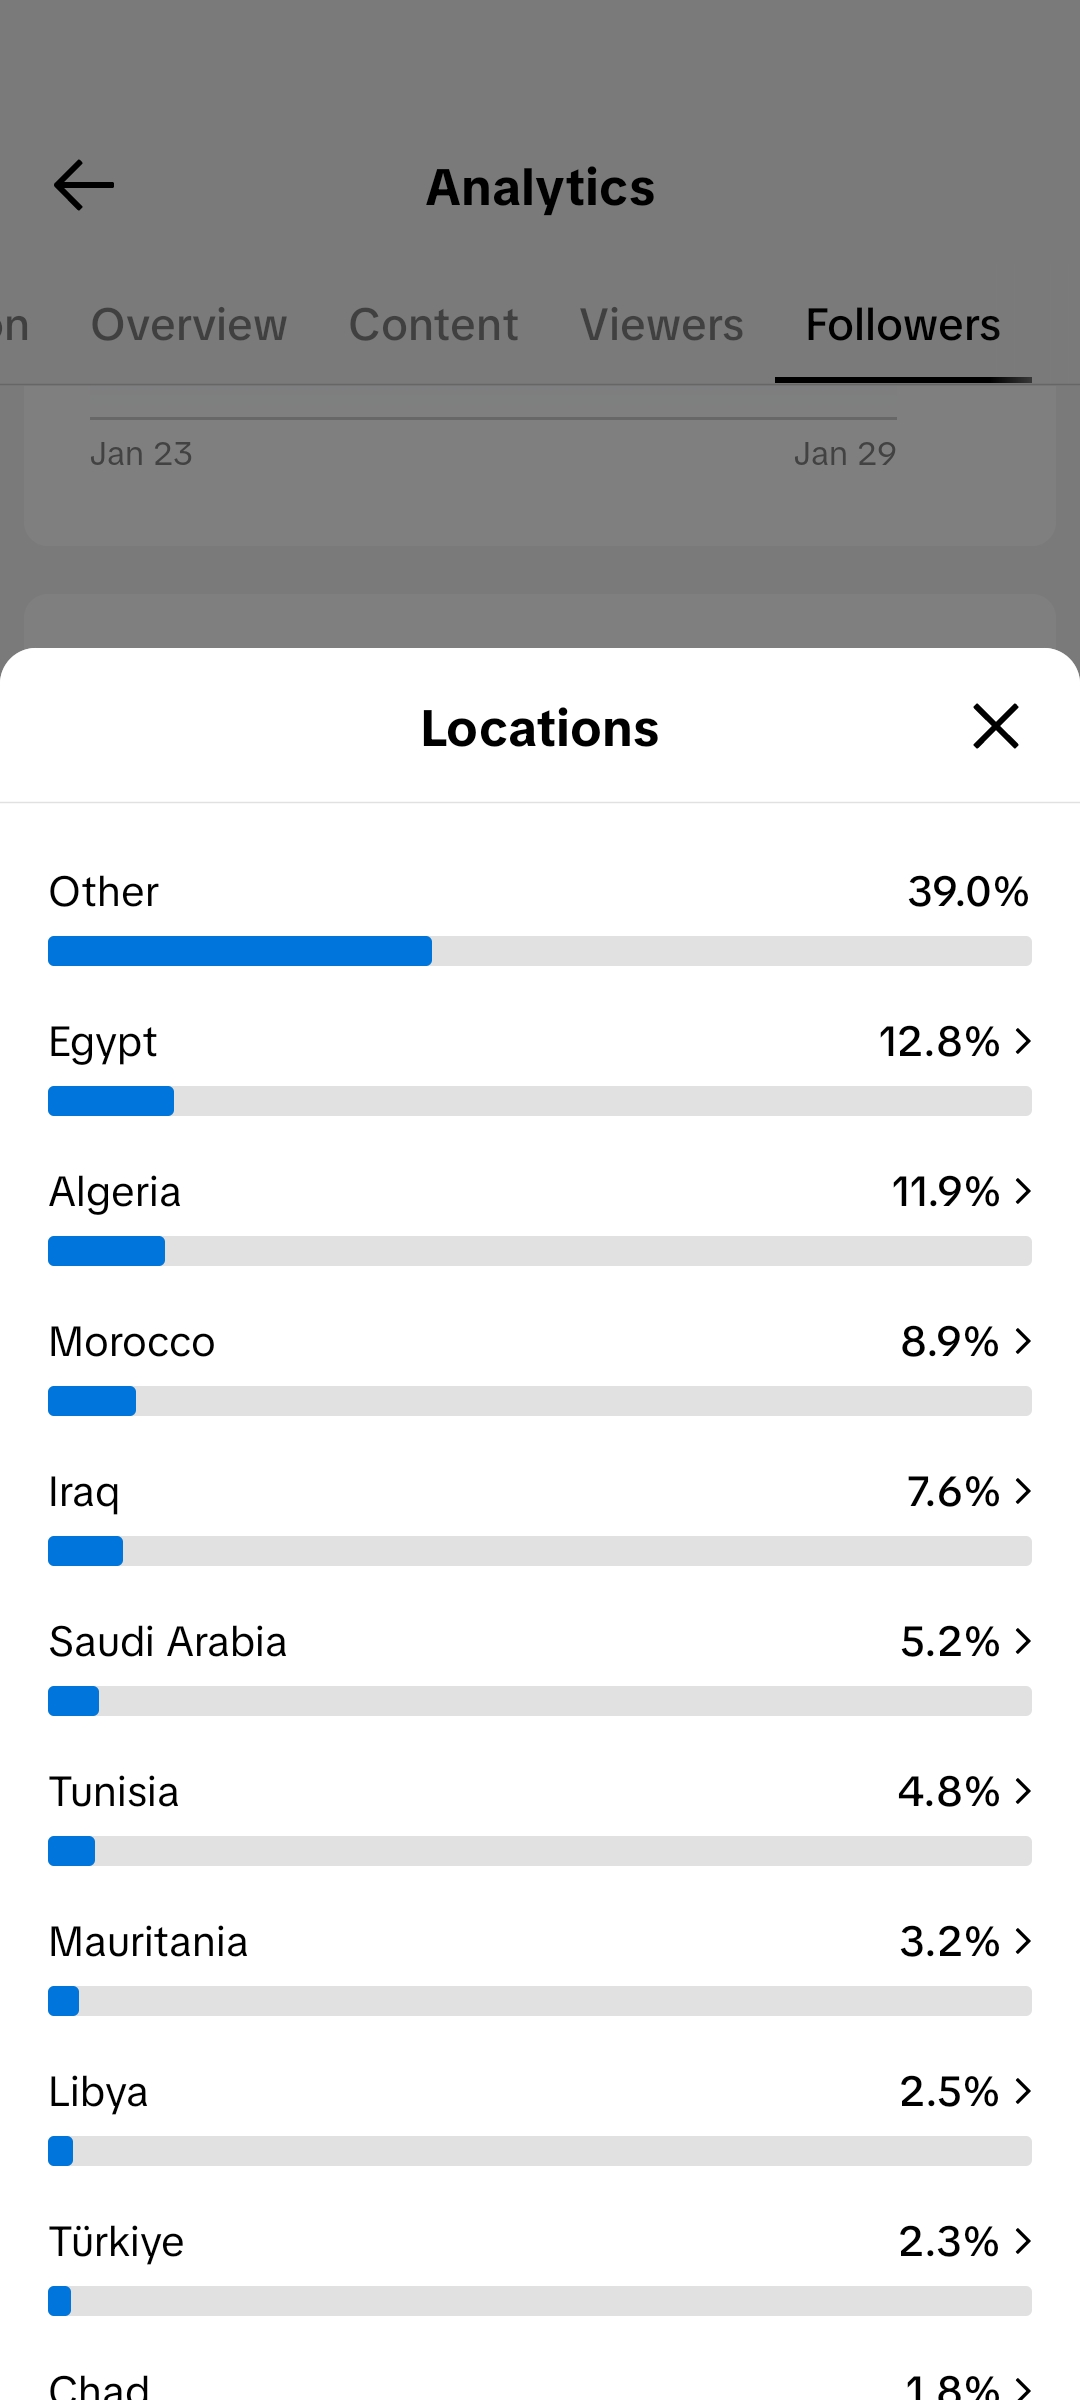Open Saudi Arabia chevron arrow
Image resolution: width=1080 pixels, height=2400 pixels.
click(1023, 1642)
